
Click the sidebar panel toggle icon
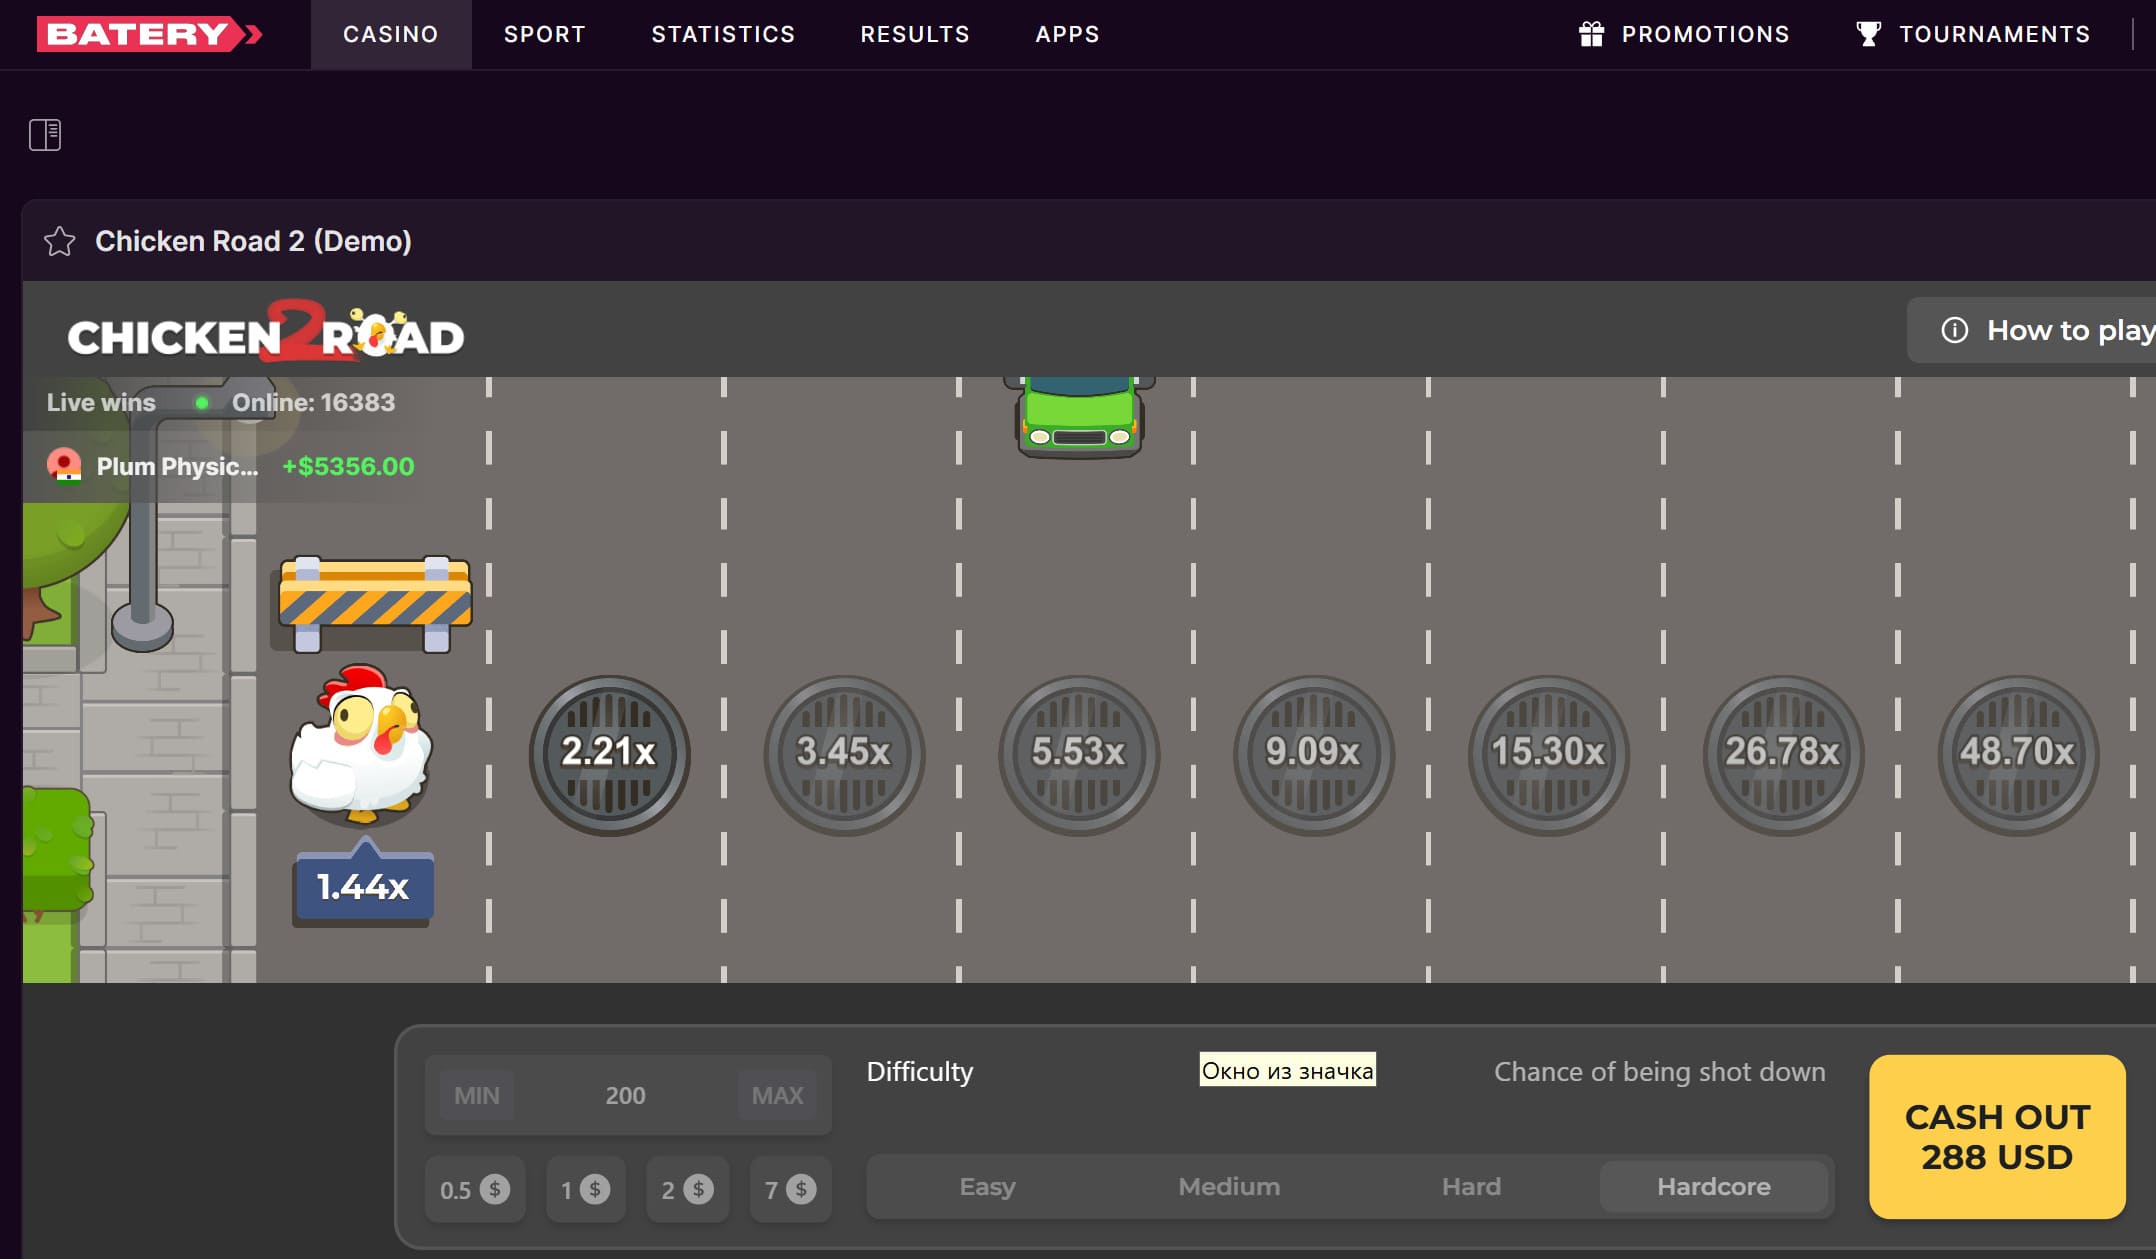(x=45, y=133)
